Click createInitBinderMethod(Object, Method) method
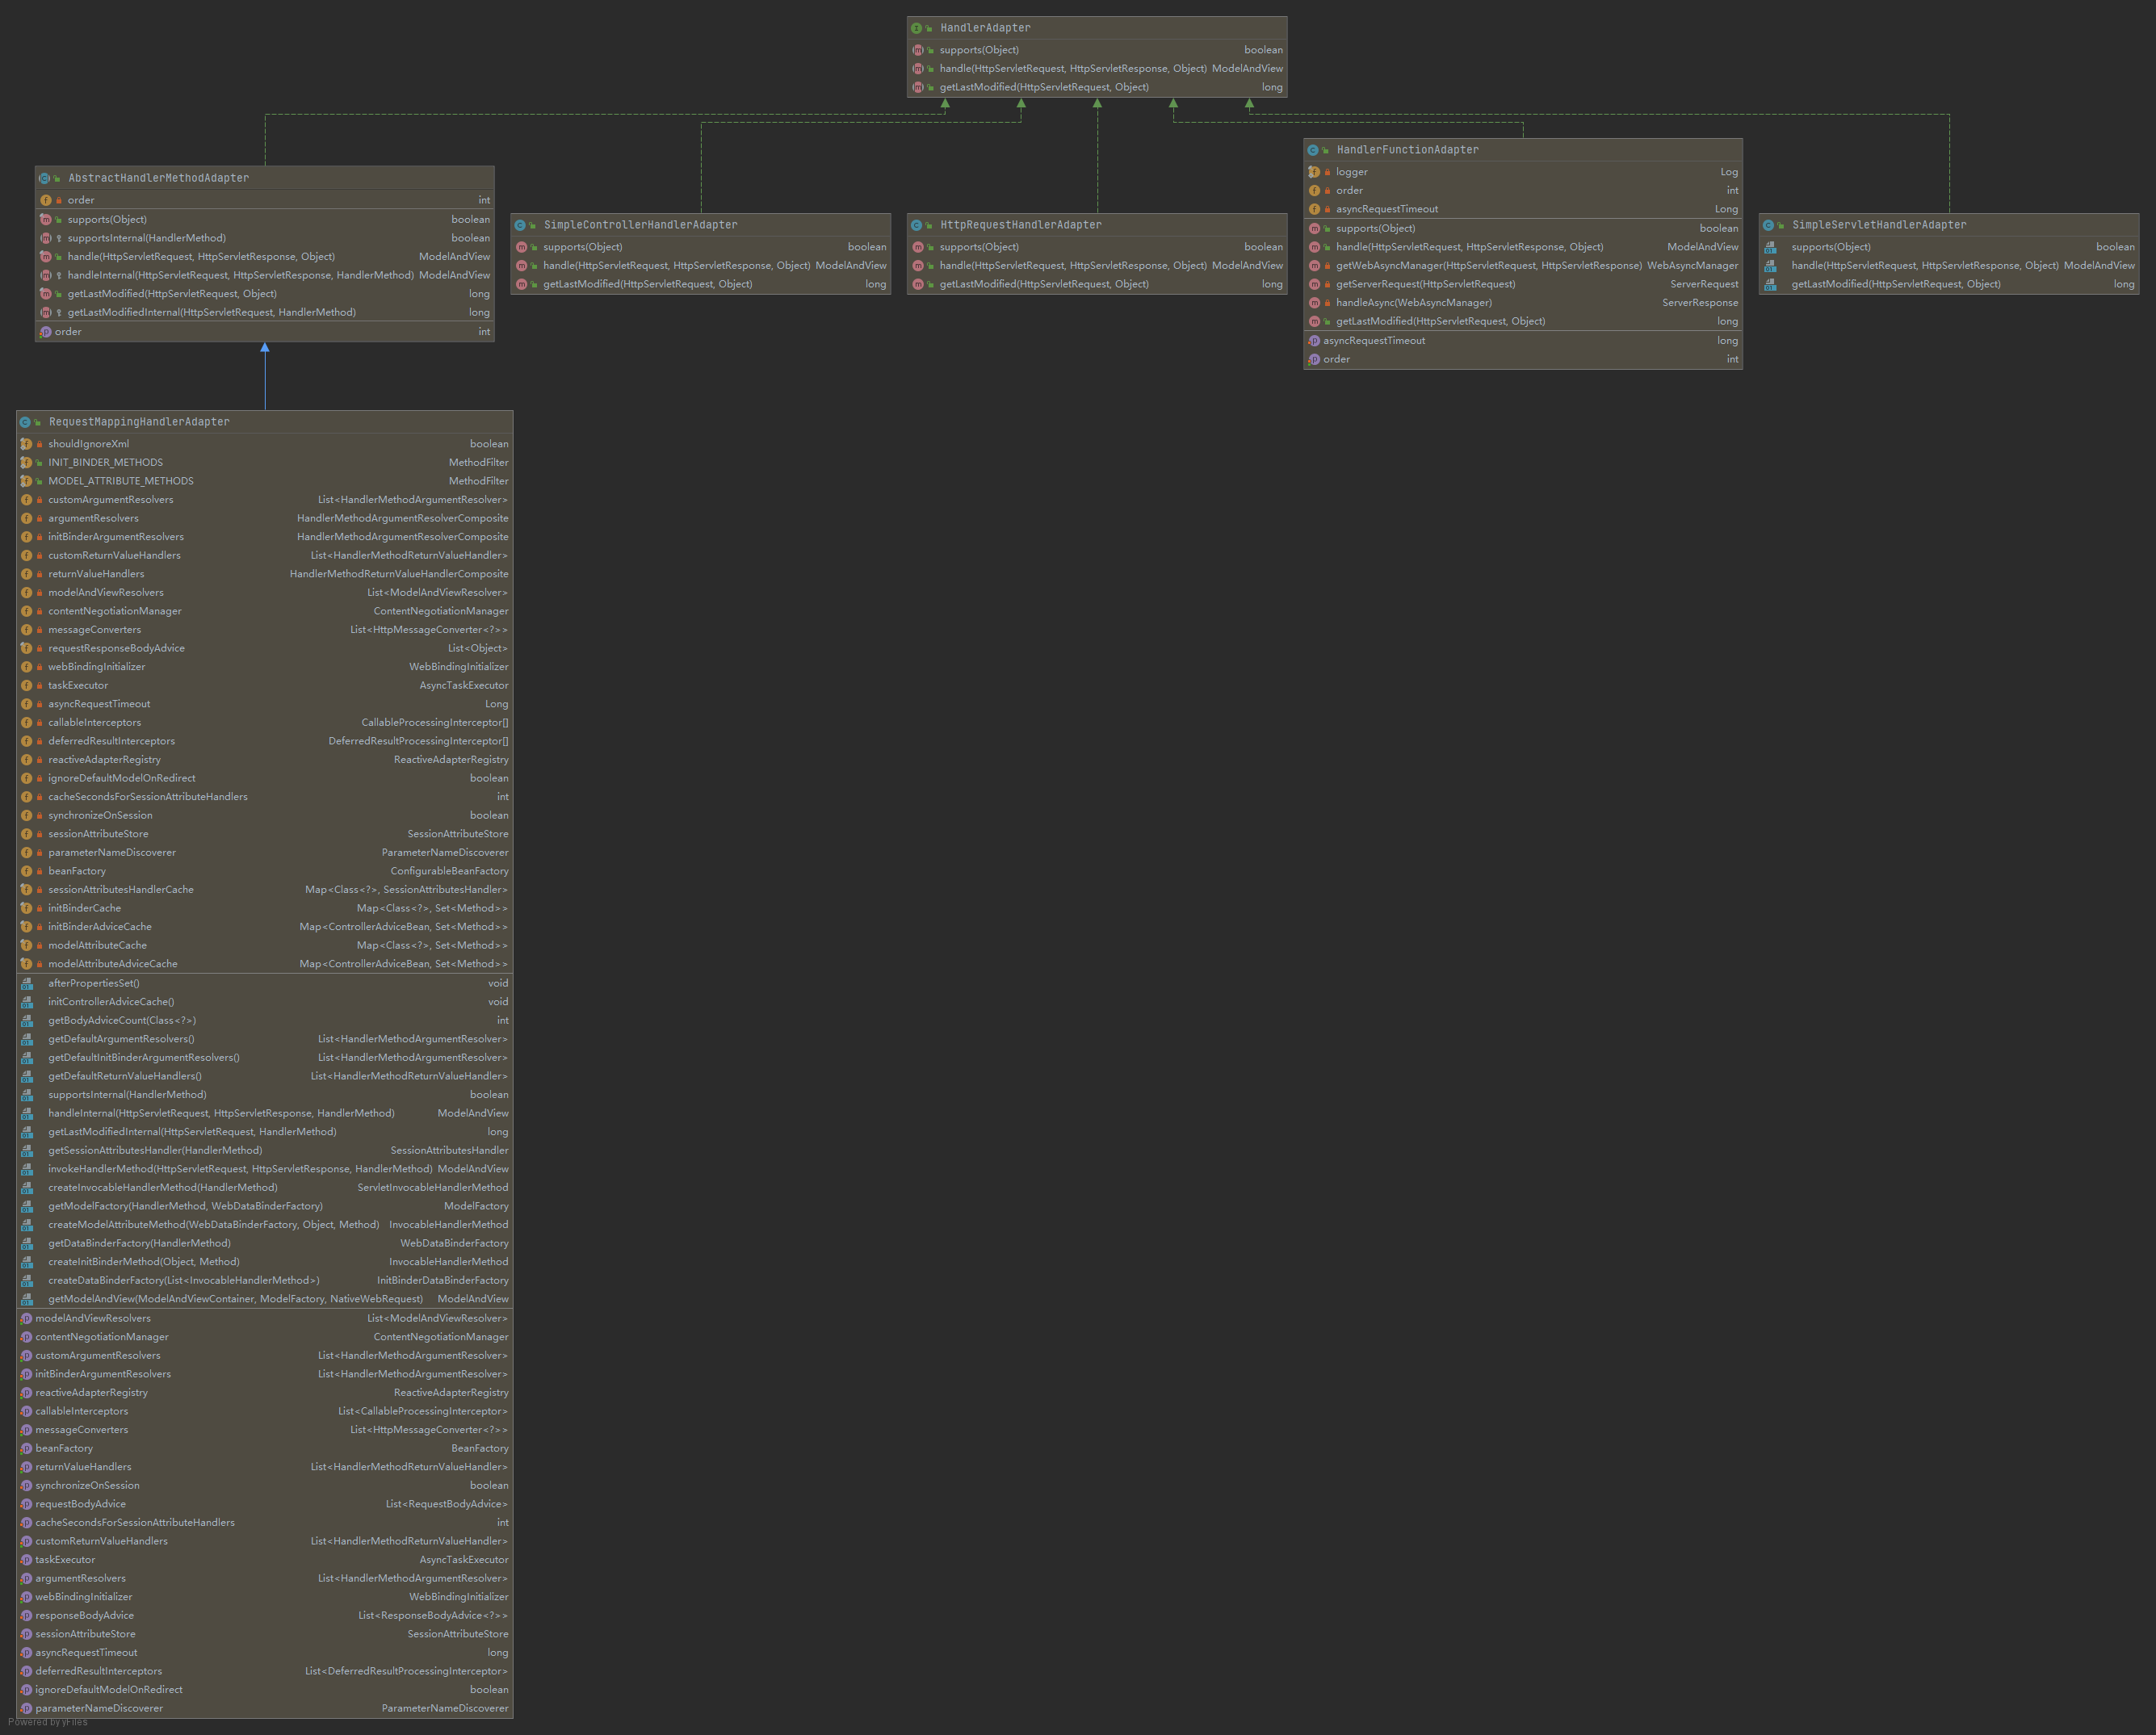The width and height of the screenshot is (2156, 1735). coord(265,1262)
